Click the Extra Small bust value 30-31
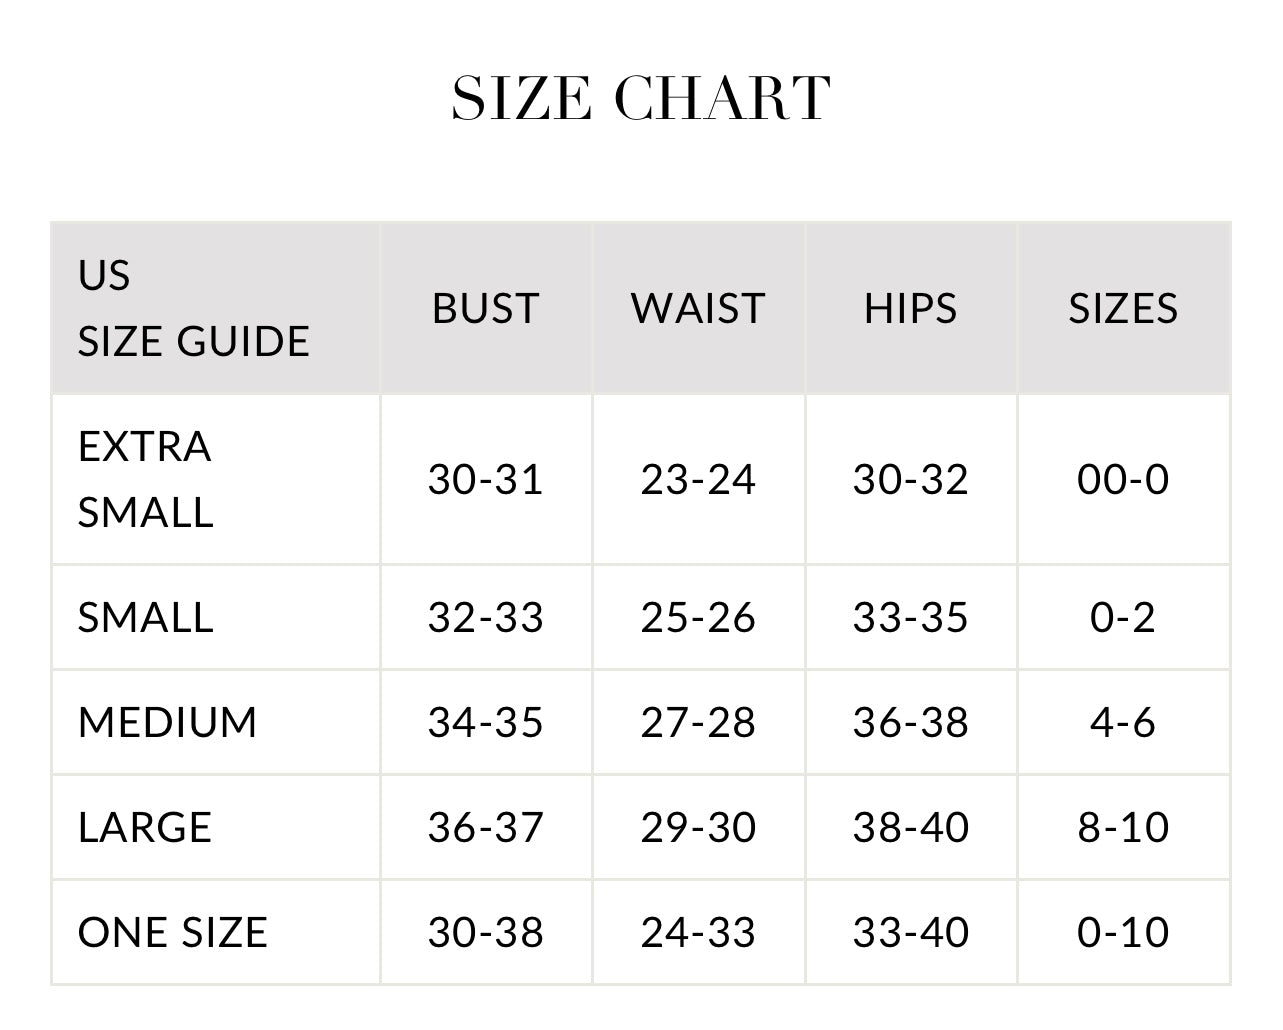 click(x=486, y=479)
